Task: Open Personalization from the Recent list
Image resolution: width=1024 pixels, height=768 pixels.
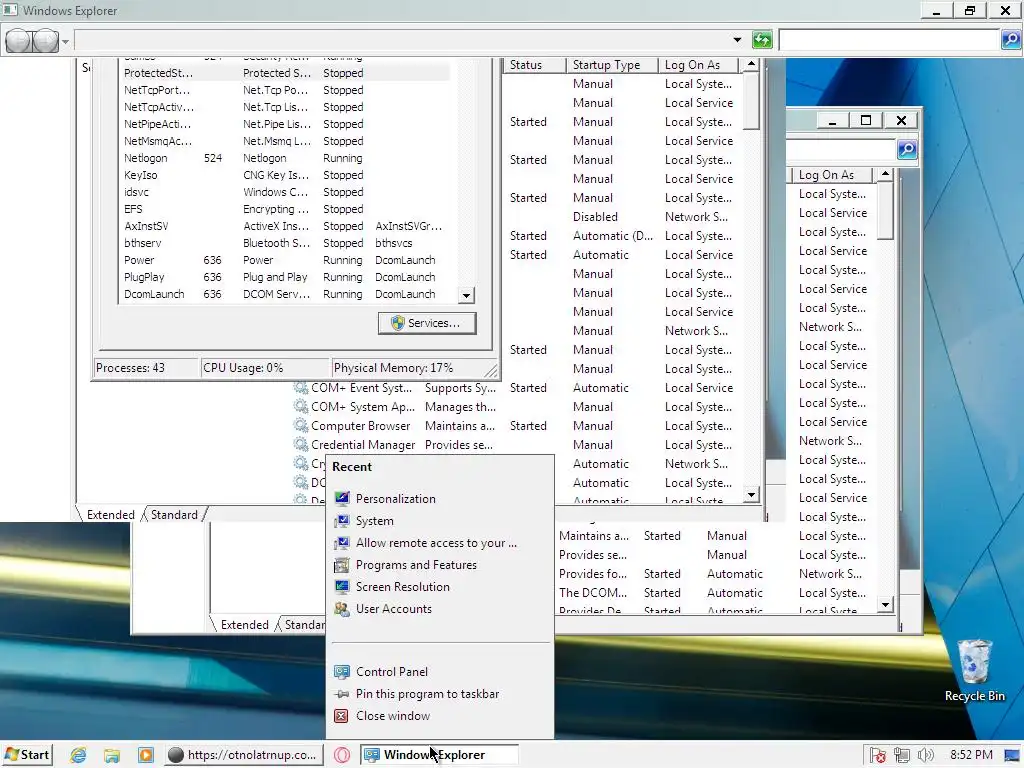Action: (x=395, y=499)
